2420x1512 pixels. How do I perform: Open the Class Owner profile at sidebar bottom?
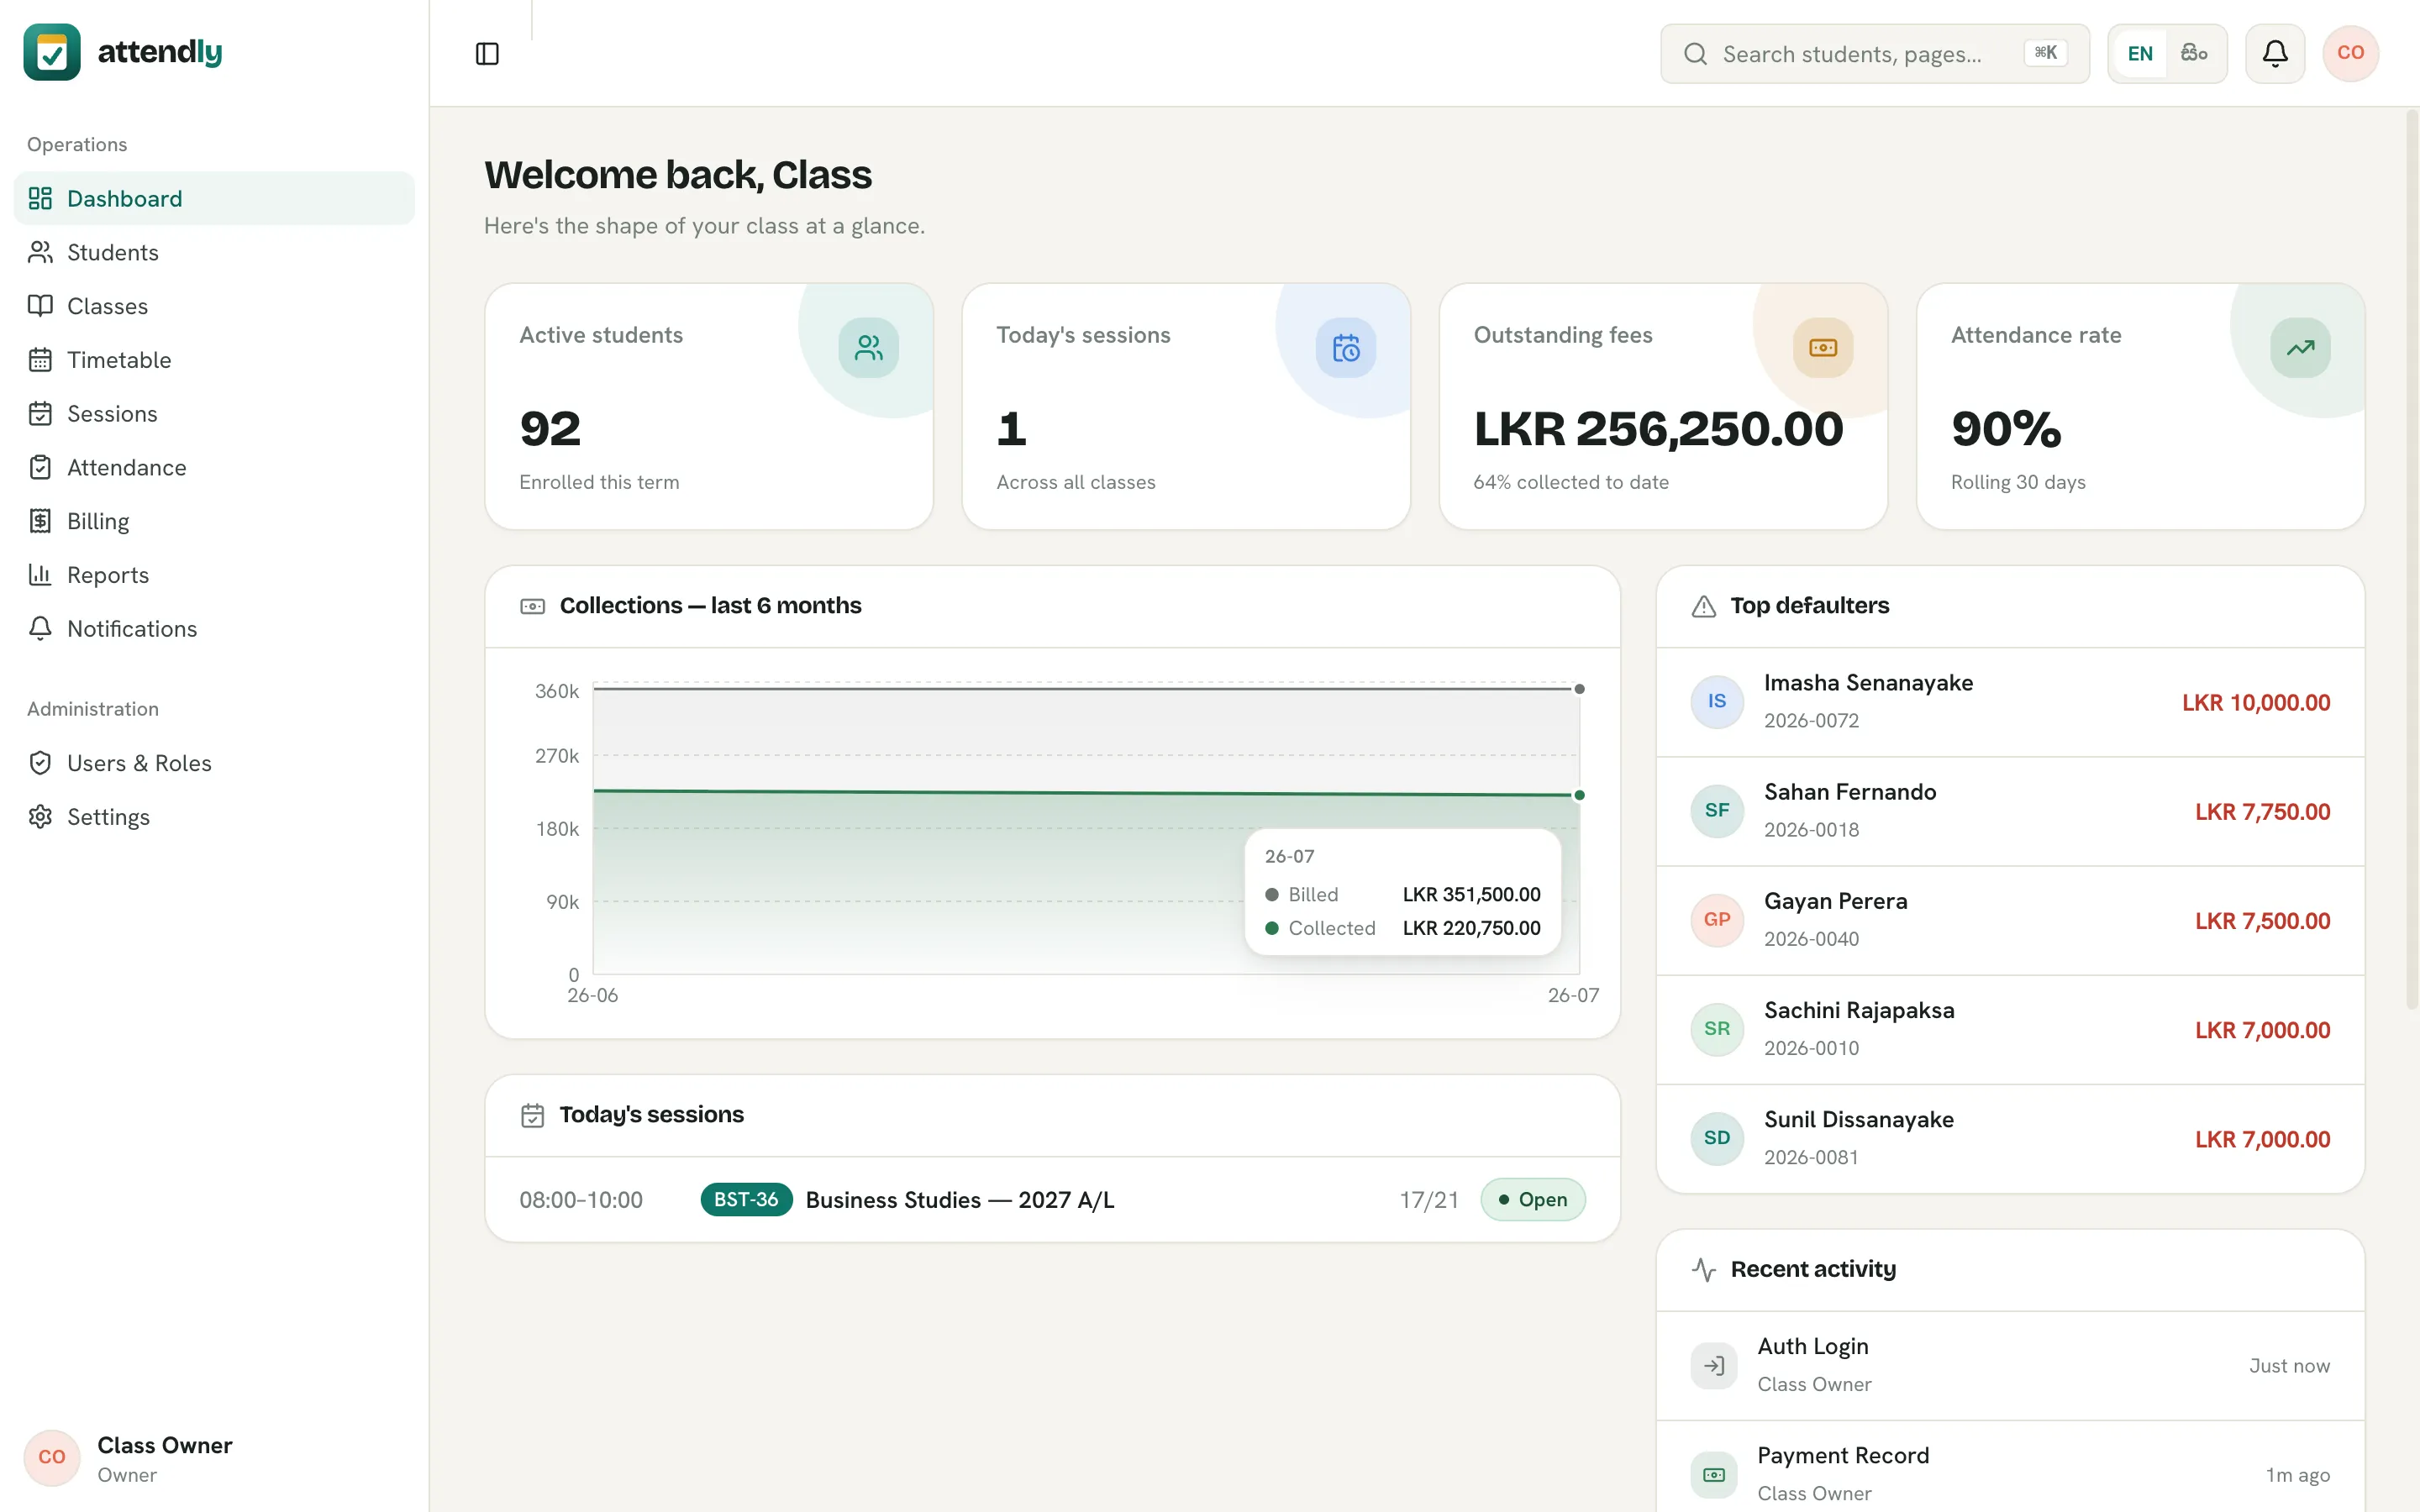214,1459
